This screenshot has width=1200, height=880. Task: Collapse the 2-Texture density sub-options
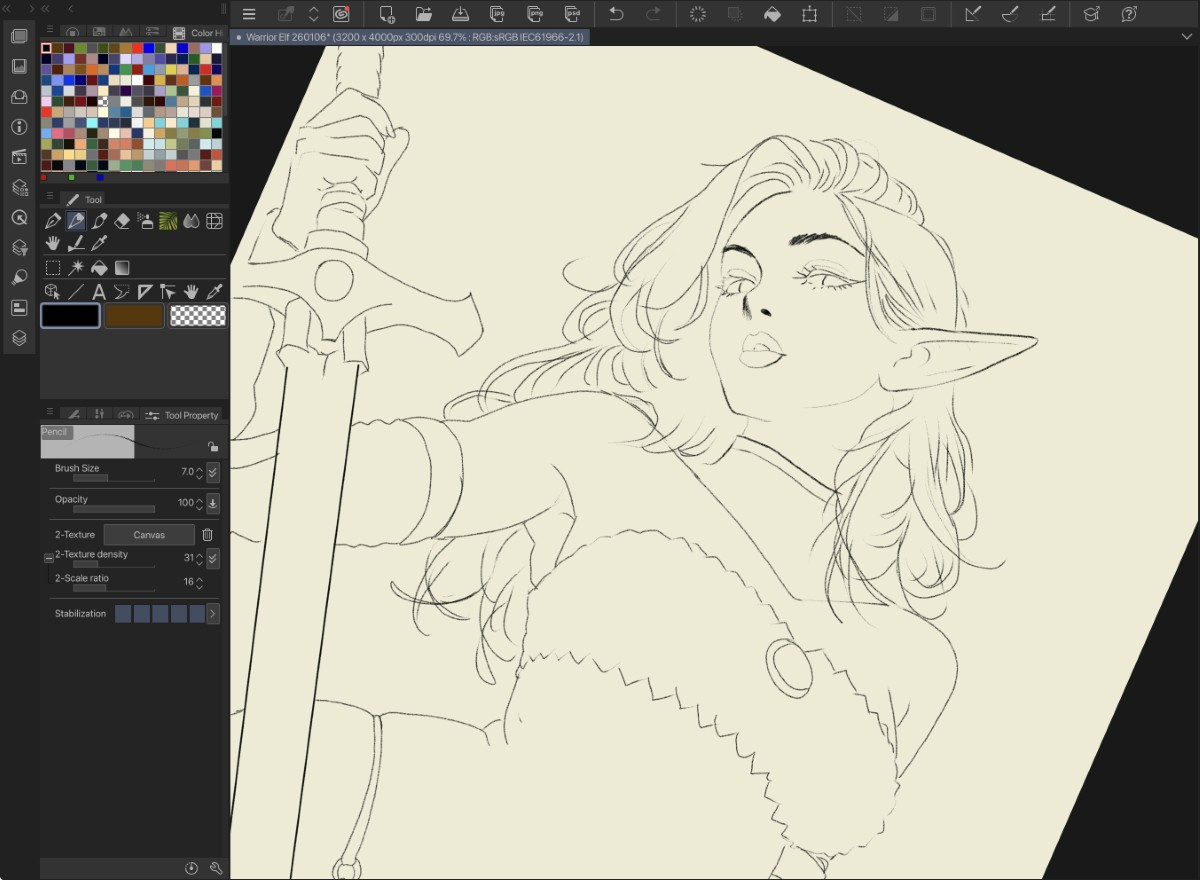point(49,558)
